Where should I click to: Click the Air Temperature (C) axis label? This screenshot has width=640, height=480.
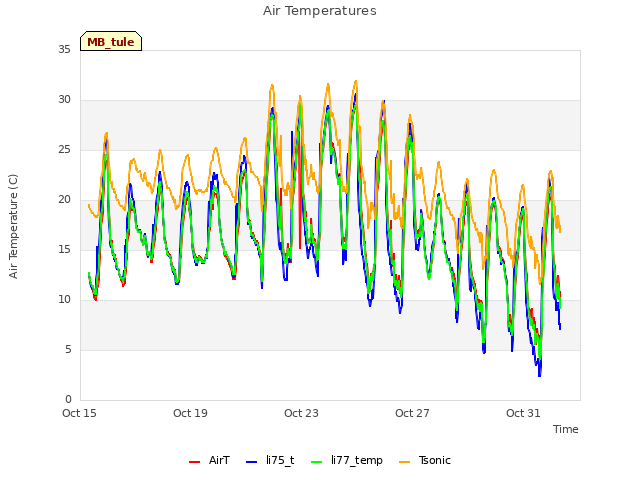click(13, 226)
